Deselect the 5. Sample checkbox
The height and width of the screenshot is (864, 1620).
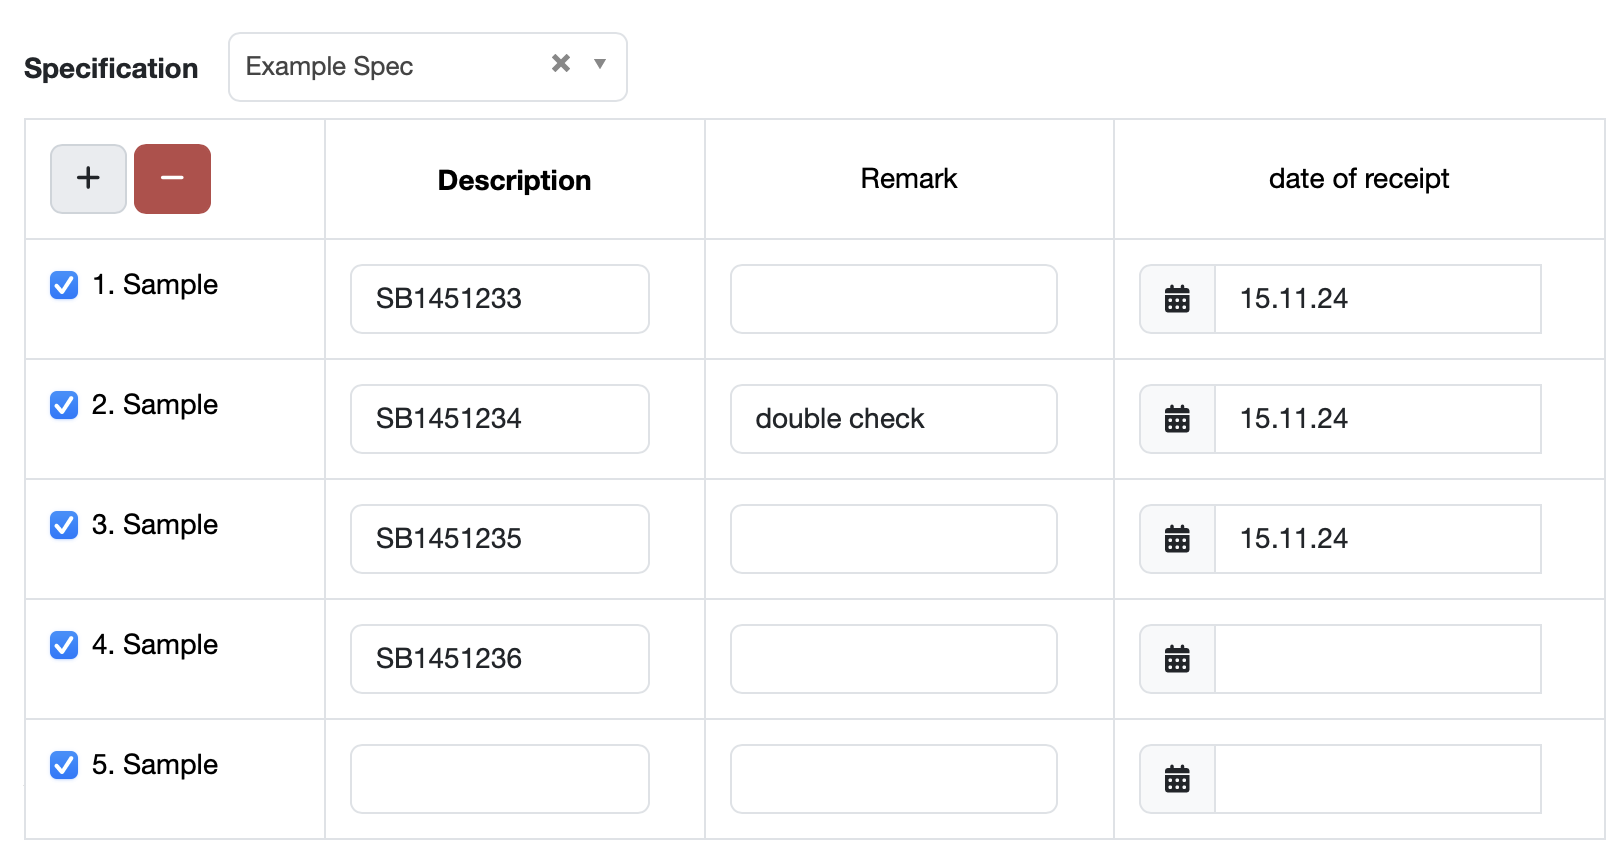point(64,765)
